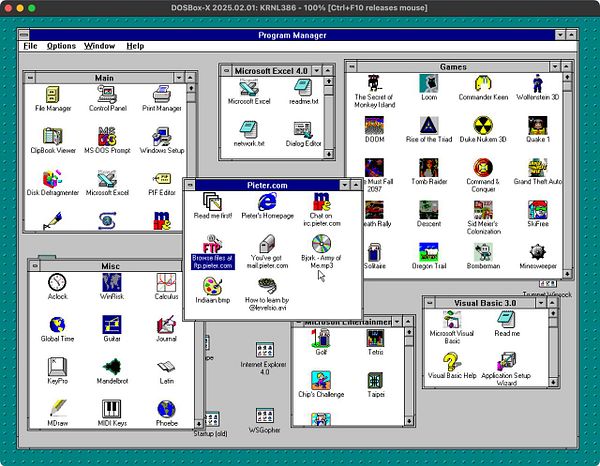Viewport: 600px width, 466px height.
Task: Click the Games window title bar
Action: point(453,67)
